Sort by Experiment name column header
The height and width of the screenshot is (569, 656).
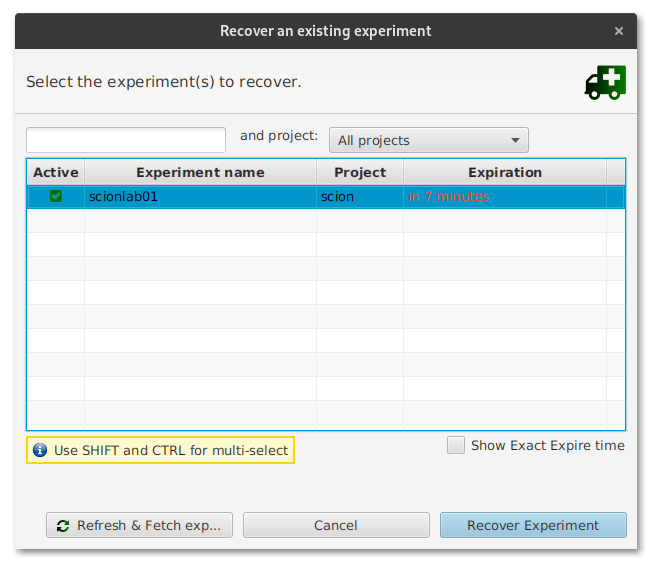pyautogui.click(x=200, y=172)
